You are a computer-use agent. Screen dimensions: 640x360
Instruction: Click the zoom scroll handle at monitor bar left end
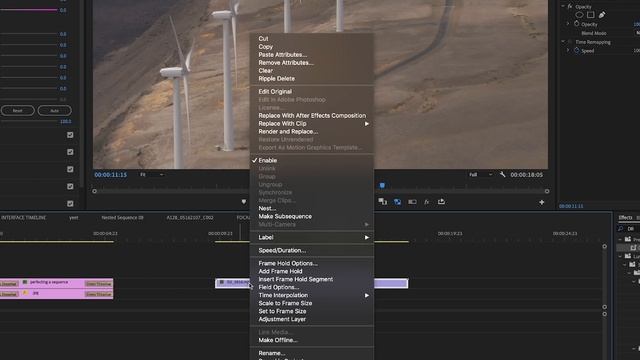[x=94, y=191]
